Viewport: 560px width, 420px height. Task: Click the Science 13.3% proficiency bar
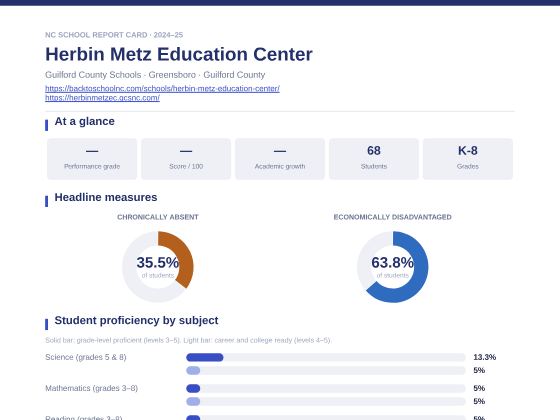coord(326,357)
